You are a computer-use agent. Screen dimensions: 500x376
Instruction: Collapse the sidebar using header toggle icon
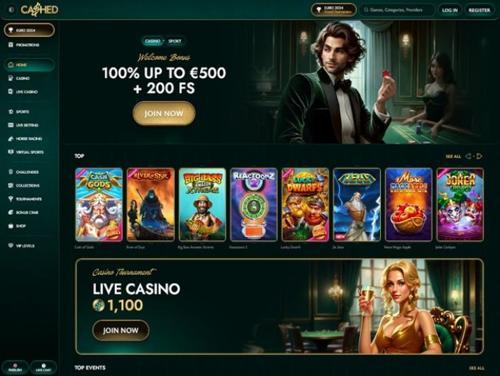click(x=11, y=10)
